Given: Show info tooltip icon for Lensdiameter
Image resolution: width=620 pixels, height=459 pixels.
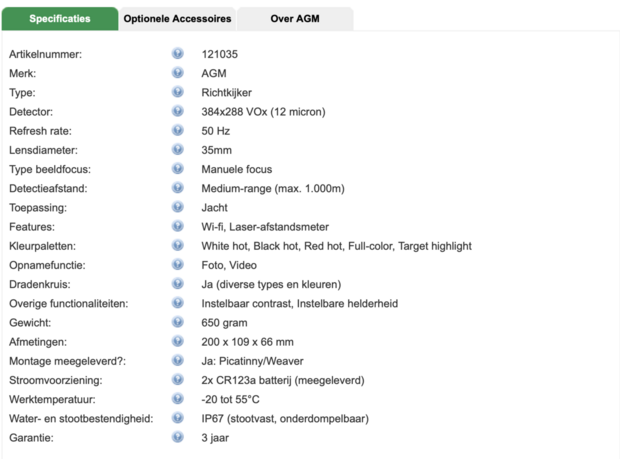Looking at the screenshot, I should pyautogui.click(x=177, y=150).
